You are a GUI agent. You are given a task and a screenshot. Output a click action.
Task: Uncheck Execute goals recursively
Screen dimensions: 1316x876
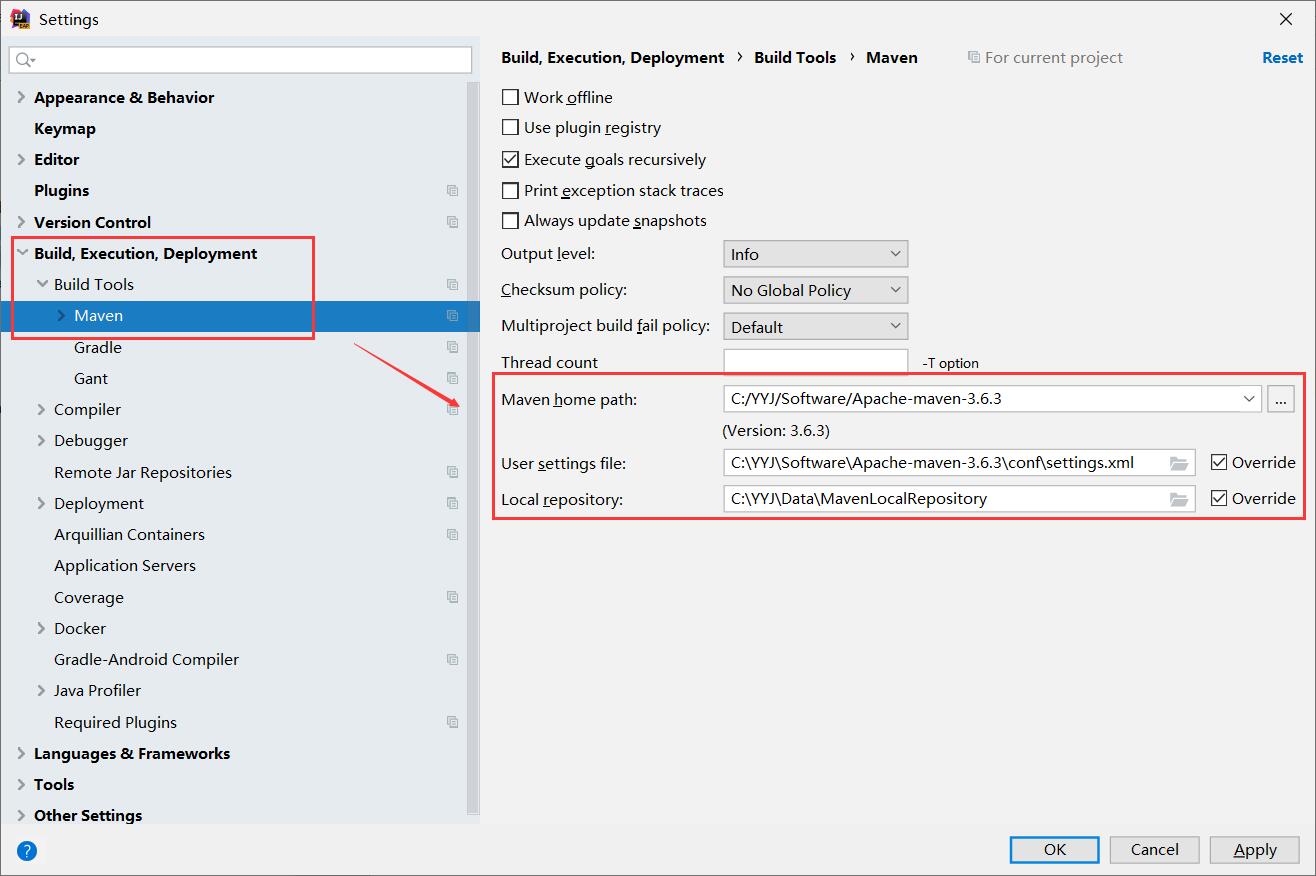(510, 159)
